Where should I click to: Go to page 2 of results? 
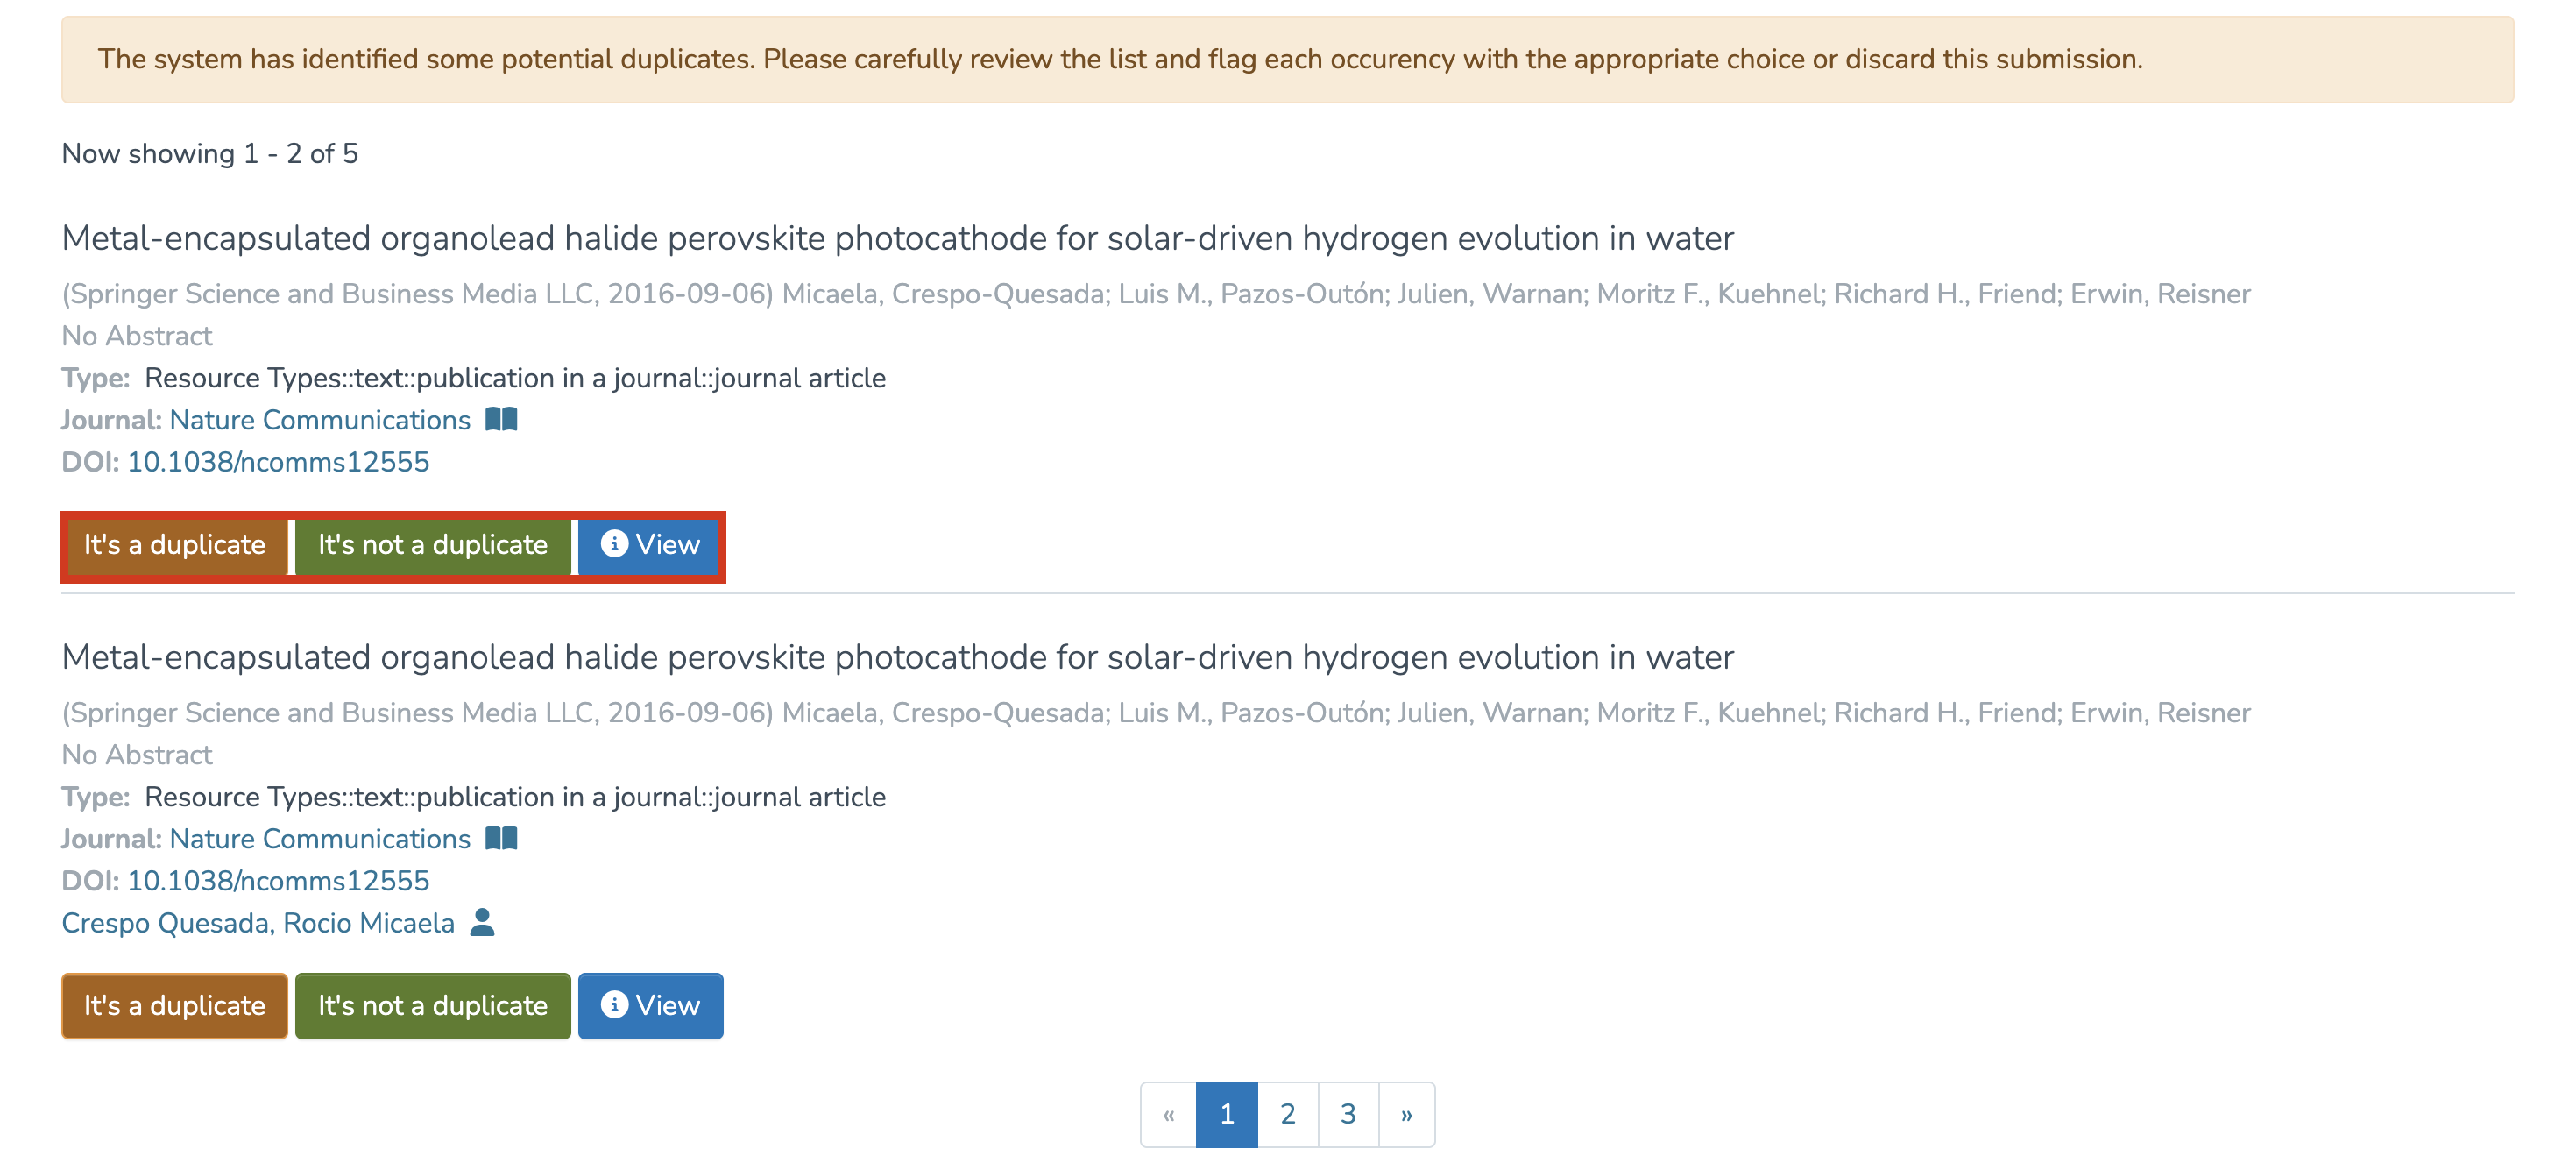pyautogui.click(x=1287, y=1114)
